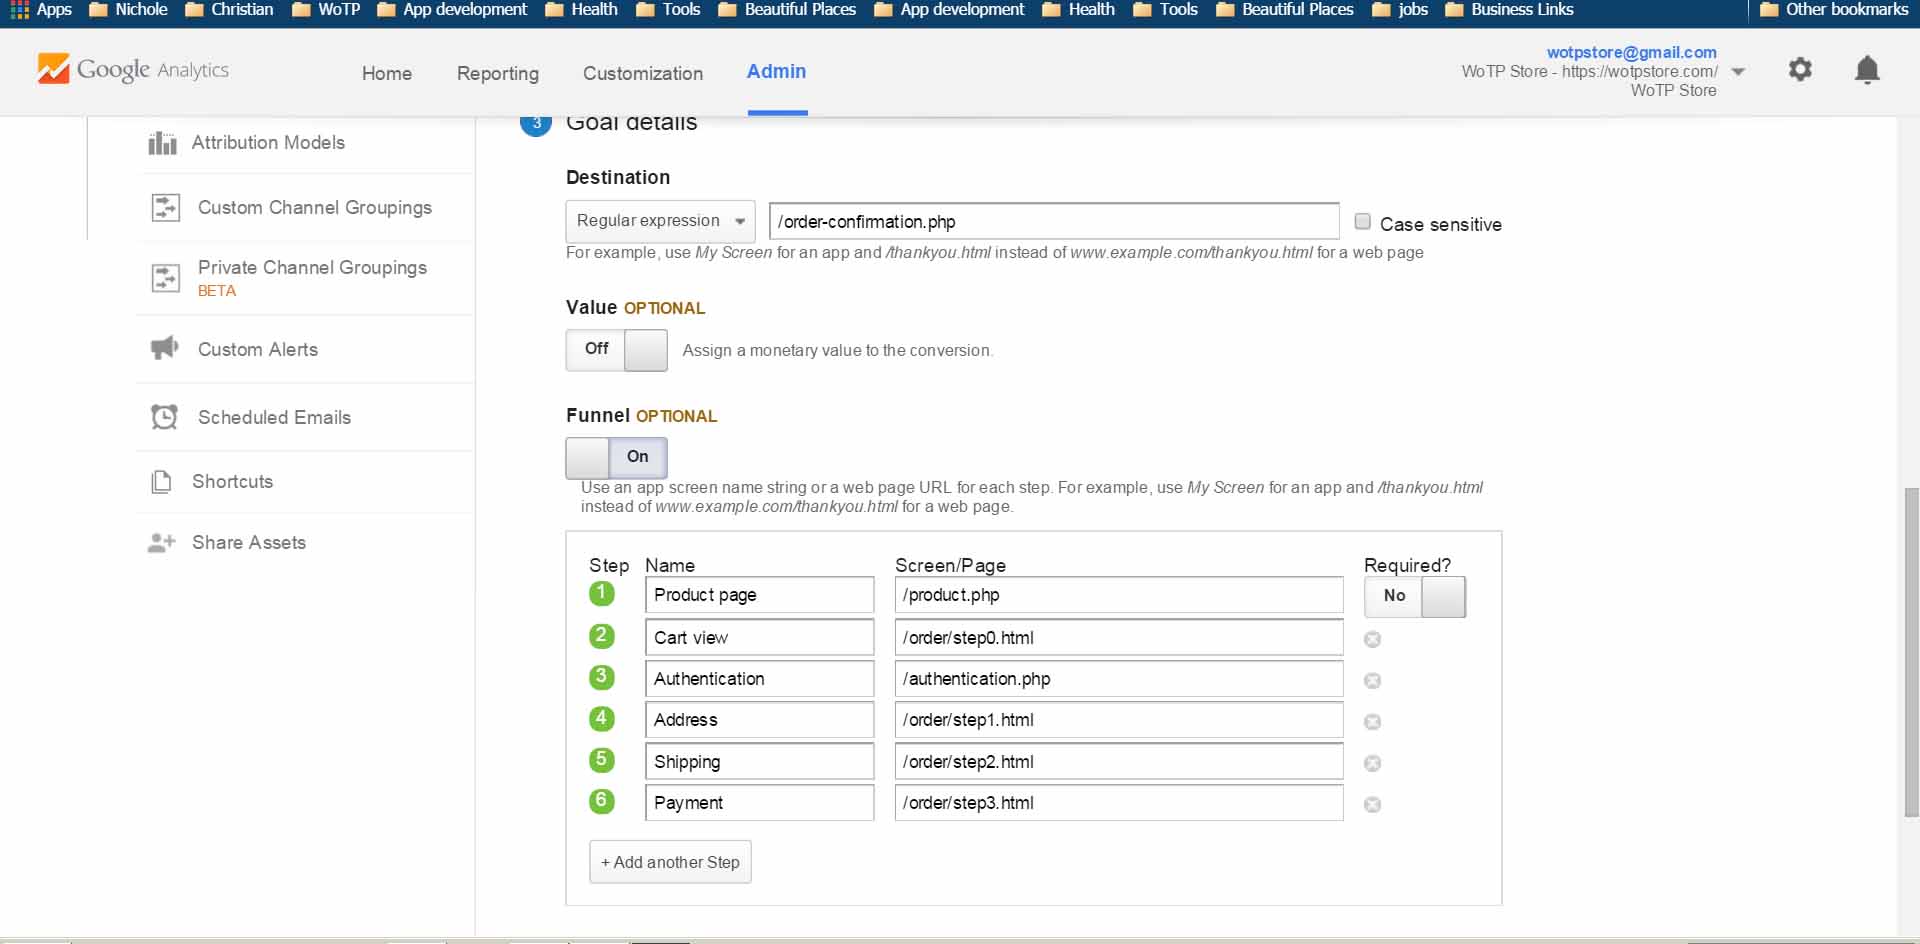
Task: Edit the /order/step2.html field
Action: (x=1119, y=762)
